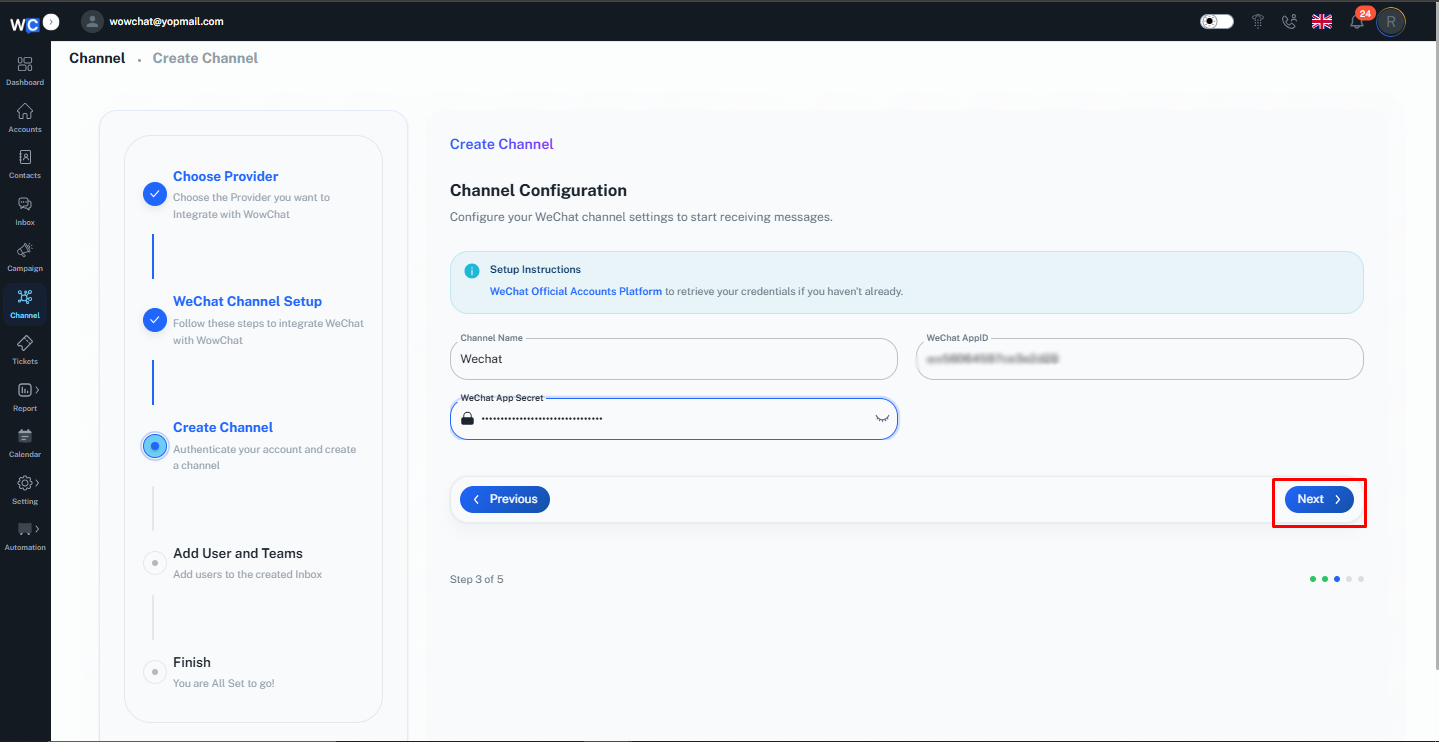Open the Contacts page
This screenshot has width=1439, height=742.
point(25,164)
